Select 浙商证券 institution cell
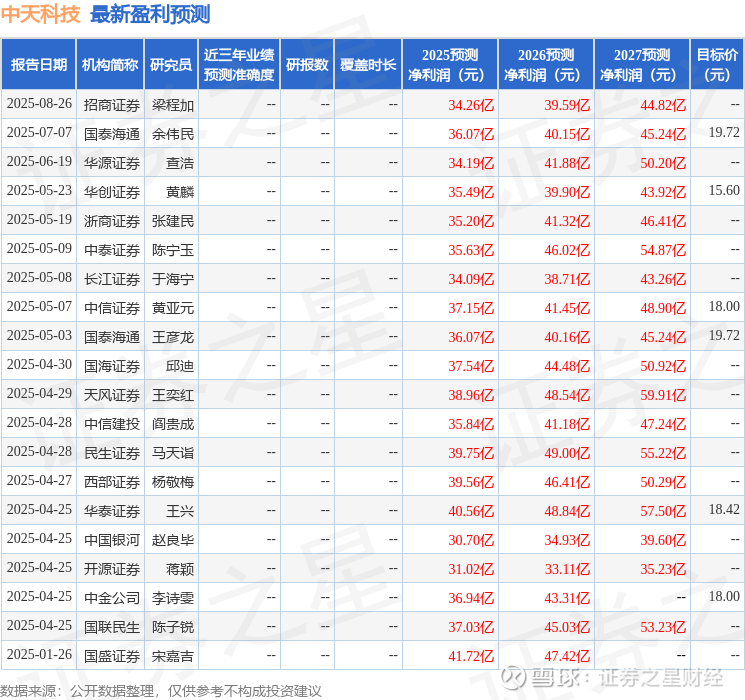The height and width of the screenshot is (700, 745). tap(112, 221)
